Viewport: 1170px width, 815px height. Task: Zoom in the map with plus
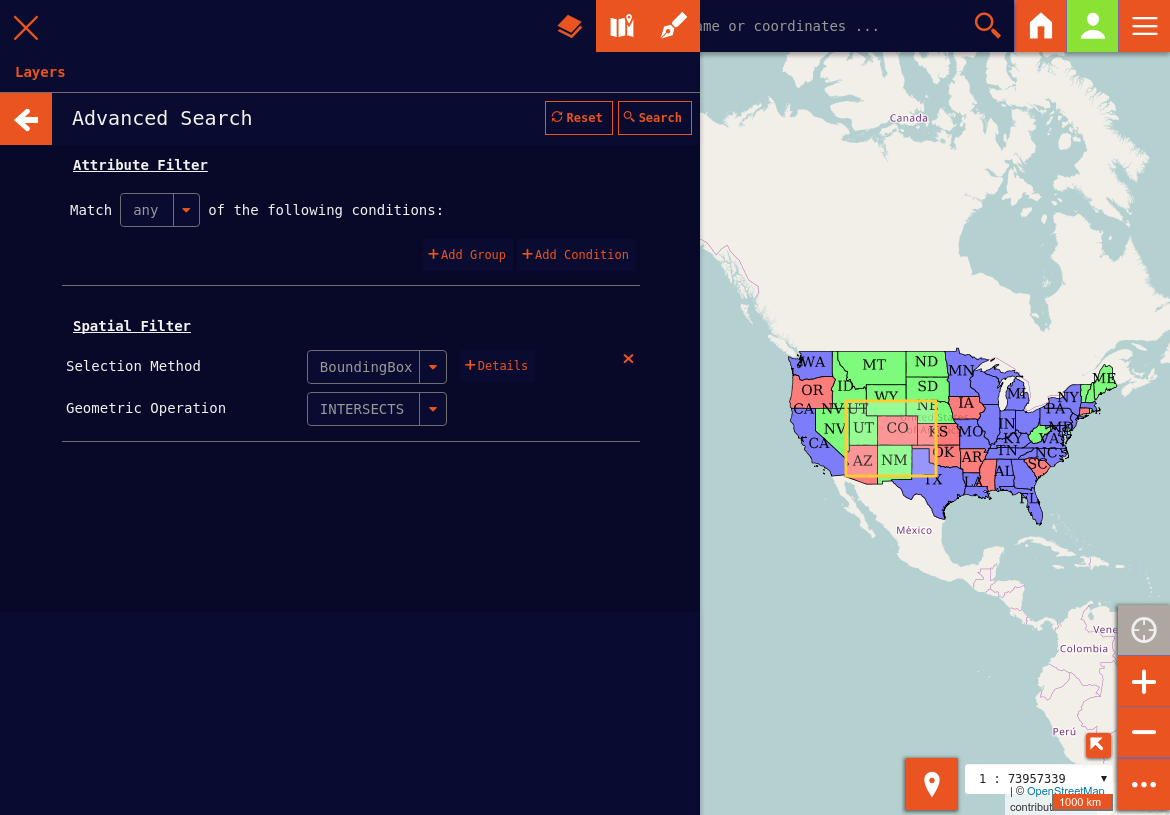[x=1143, y=682]
